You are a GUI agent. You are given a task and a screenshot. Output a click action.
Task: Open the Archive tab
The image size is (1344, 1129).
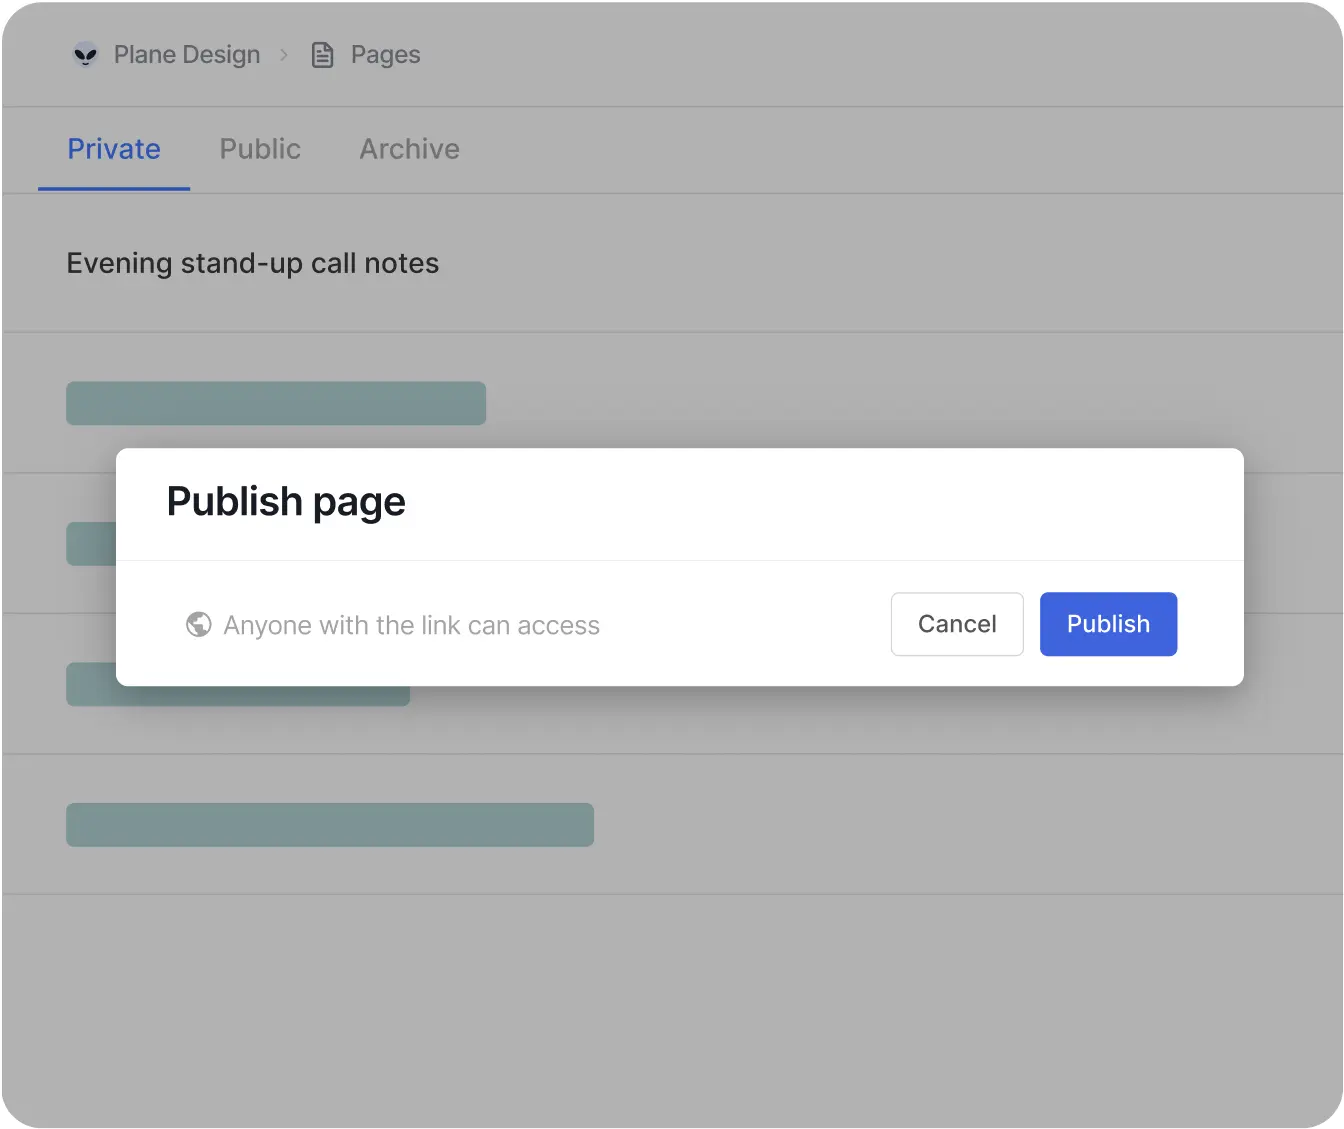click(409, 149)
